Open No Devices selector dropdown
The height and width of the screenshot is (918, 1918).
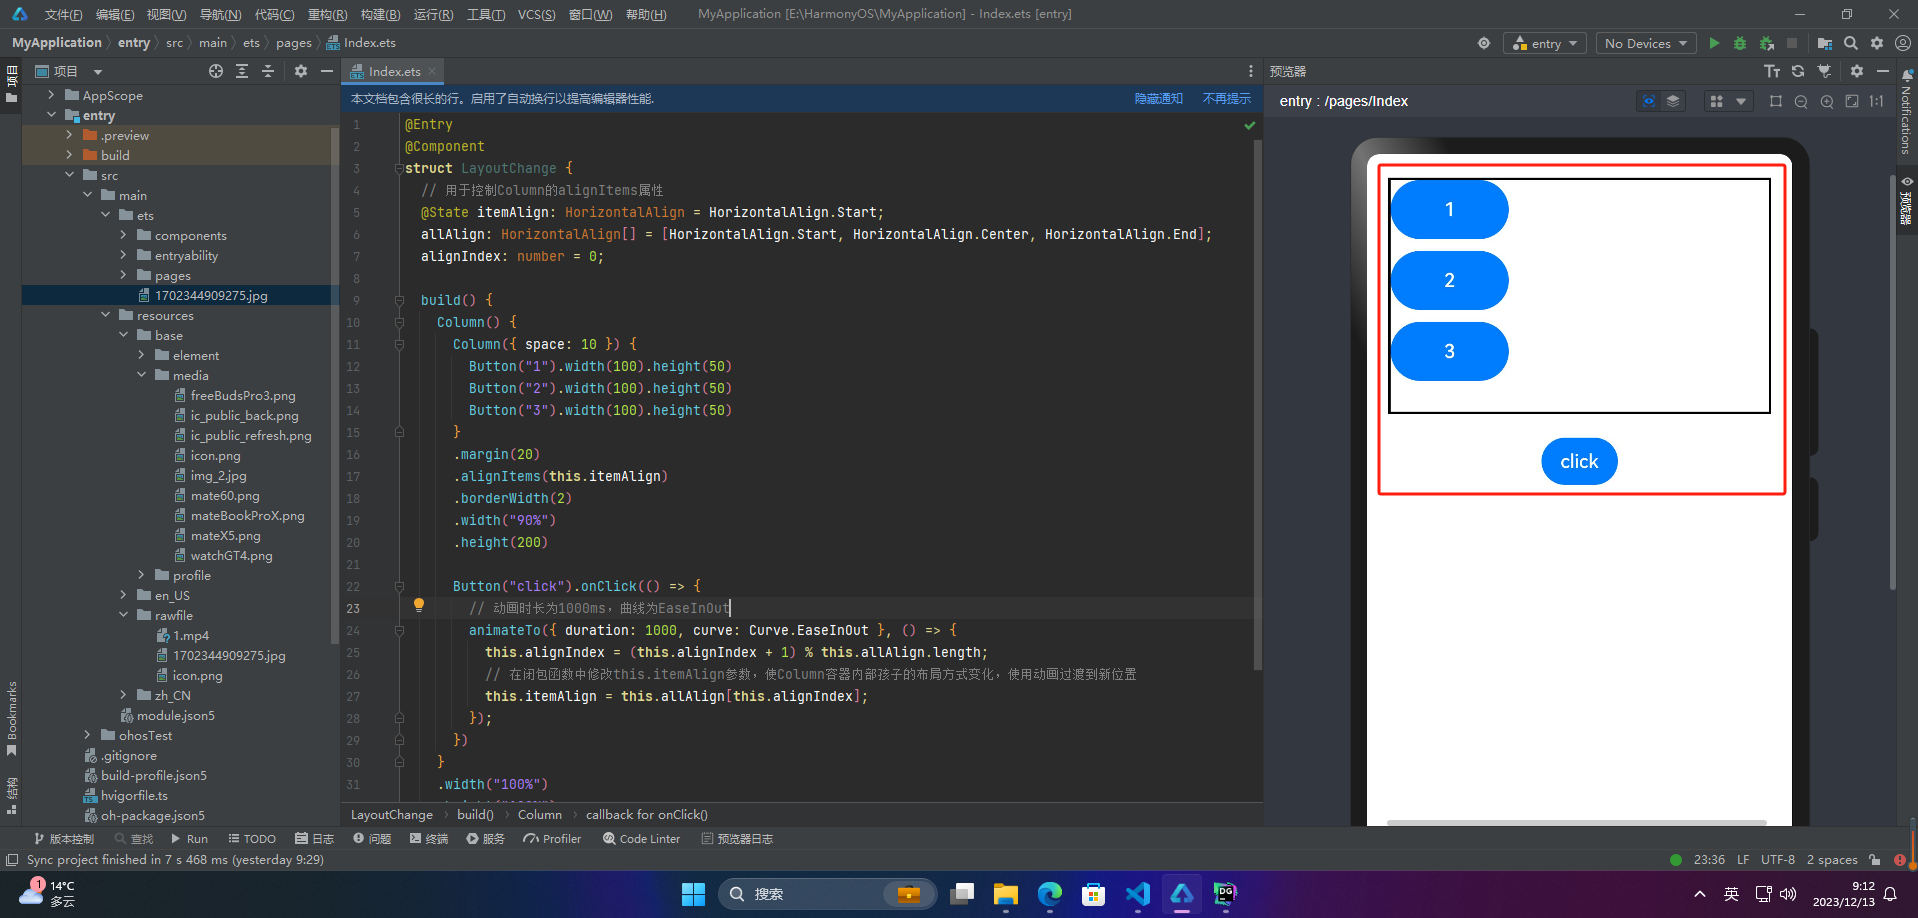(x=1646, y=43)
